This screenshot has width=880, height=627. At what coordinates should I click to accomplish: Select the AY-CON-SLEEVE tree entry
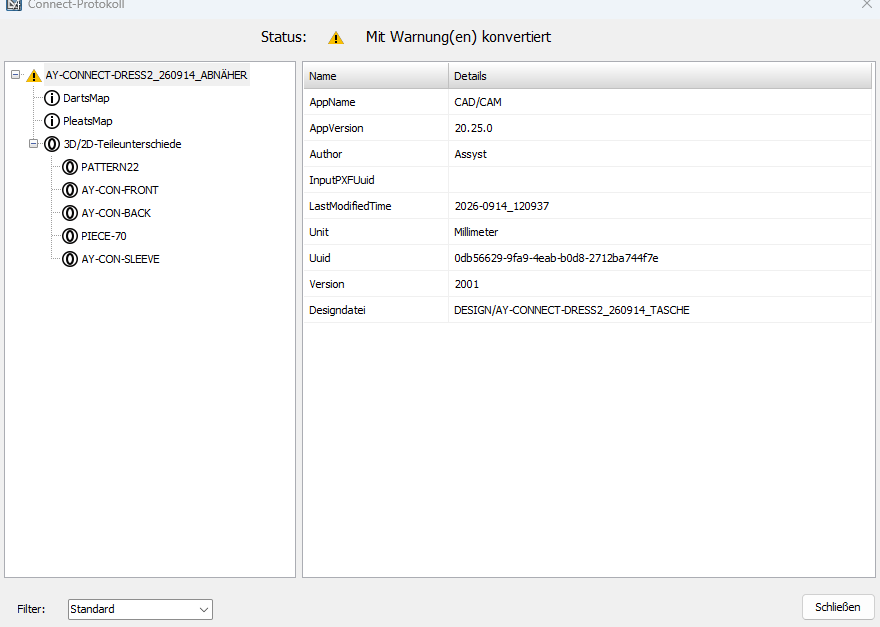120,259
